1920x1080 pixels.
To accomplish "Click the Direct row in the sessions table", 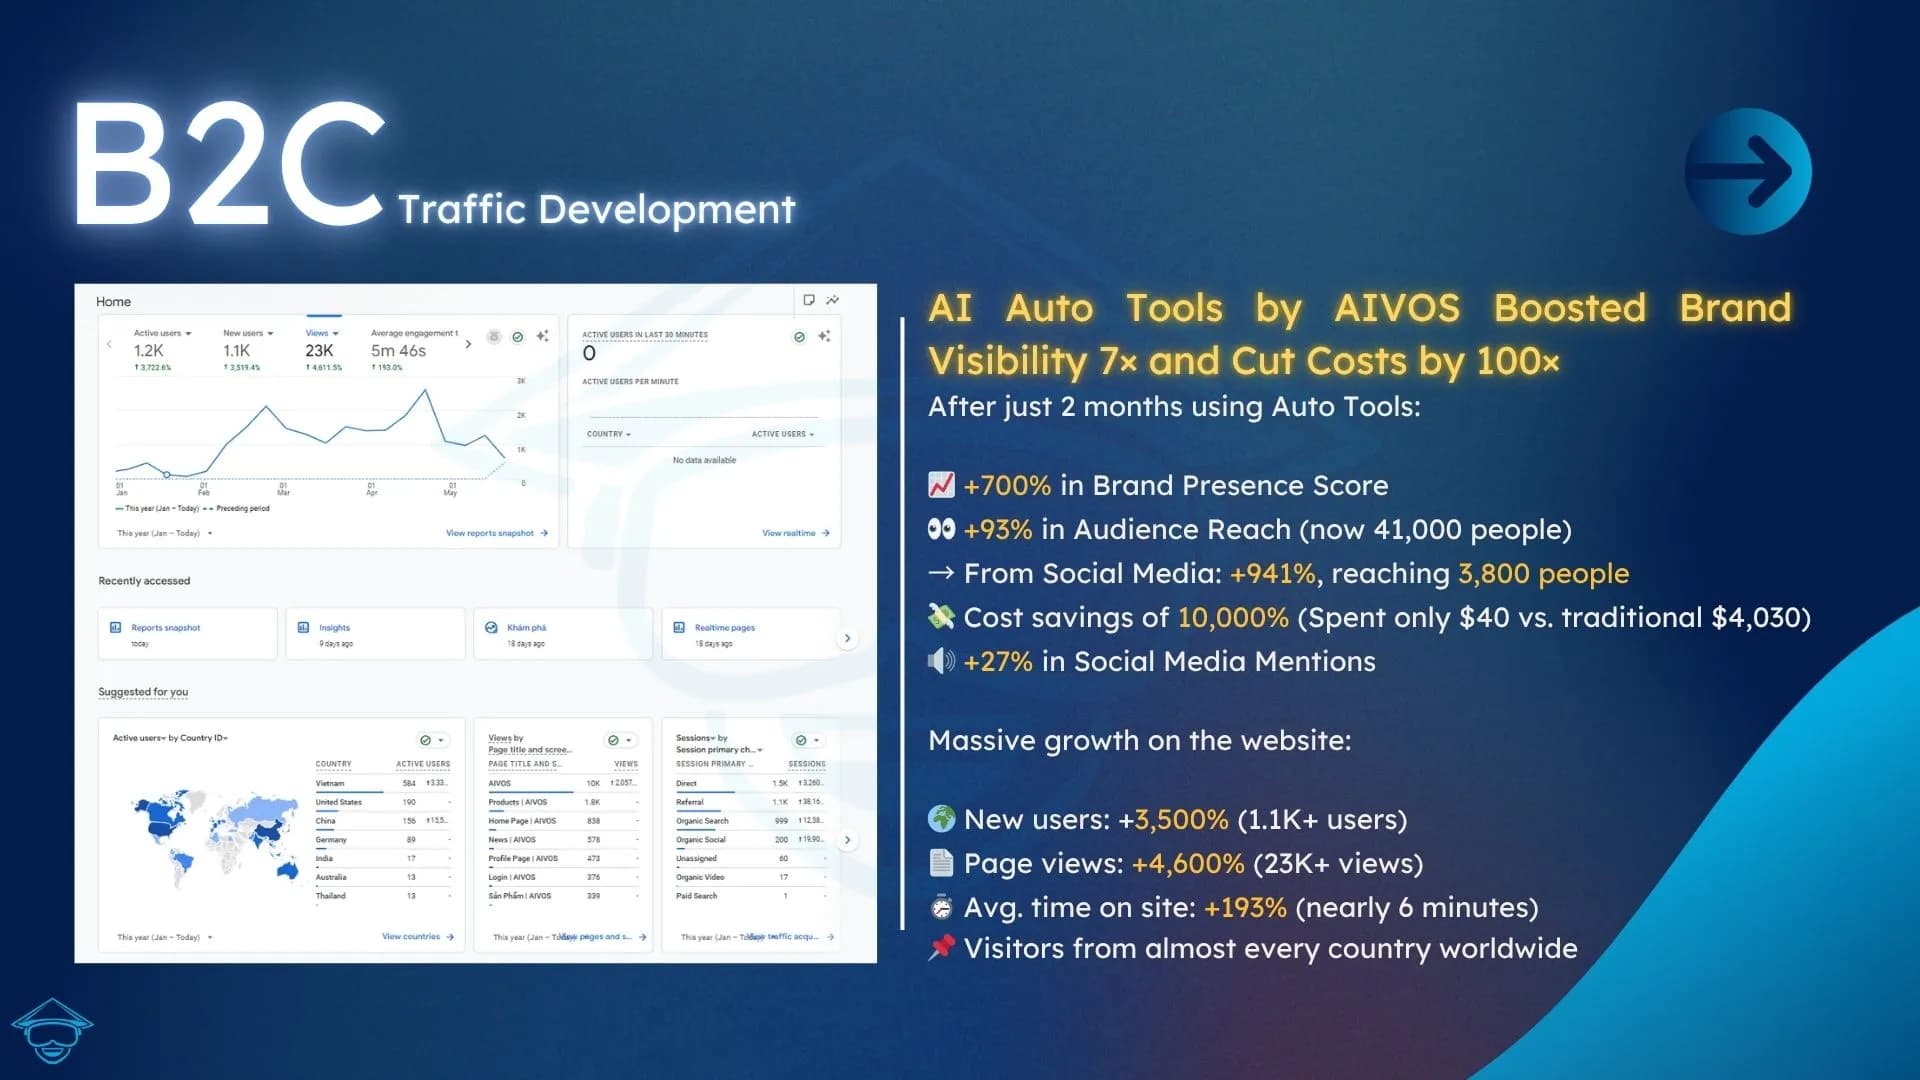I will [x=750, y=783].
